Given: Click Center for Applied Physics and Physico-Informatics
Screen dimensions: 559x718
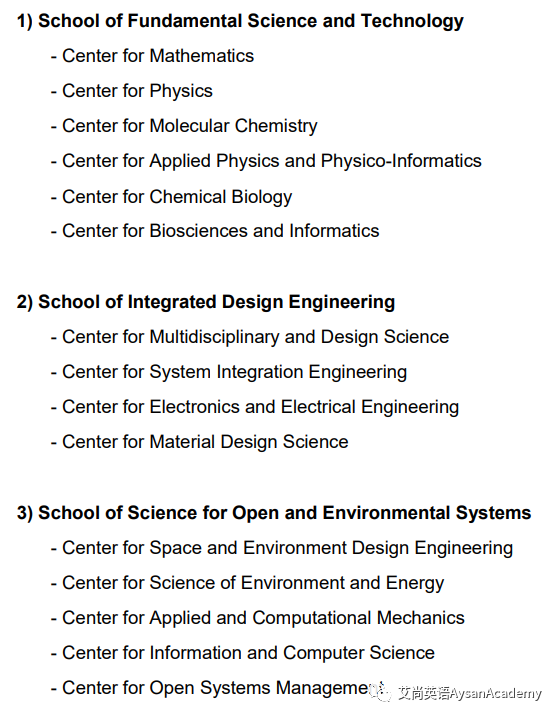Looking at the screenshot, I should [266, 161].
